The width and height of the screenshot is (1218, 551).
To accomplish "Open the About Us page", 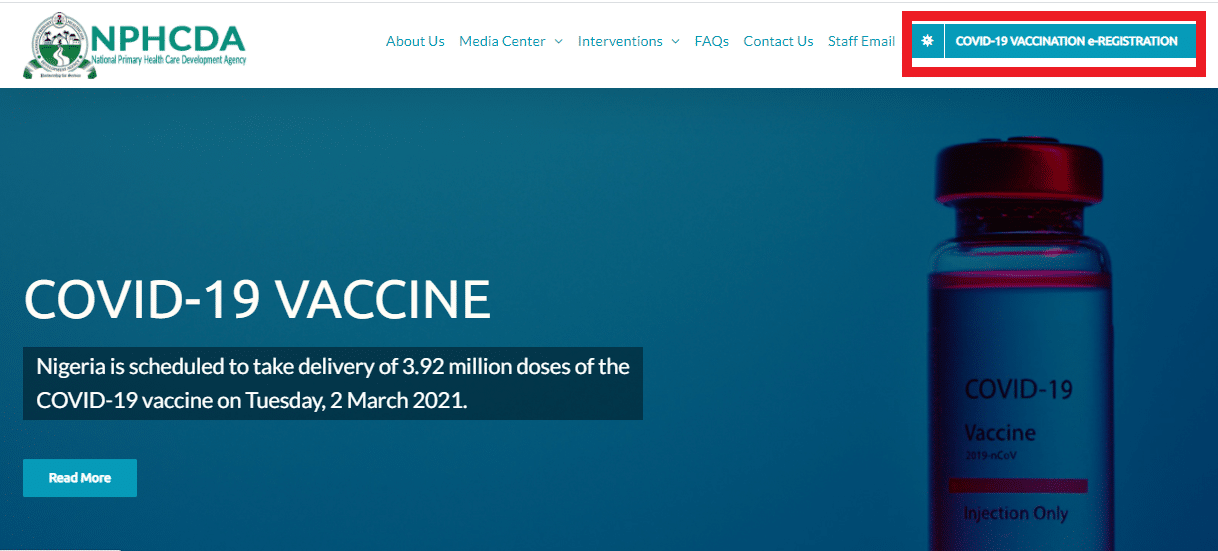I will [415, 41].
